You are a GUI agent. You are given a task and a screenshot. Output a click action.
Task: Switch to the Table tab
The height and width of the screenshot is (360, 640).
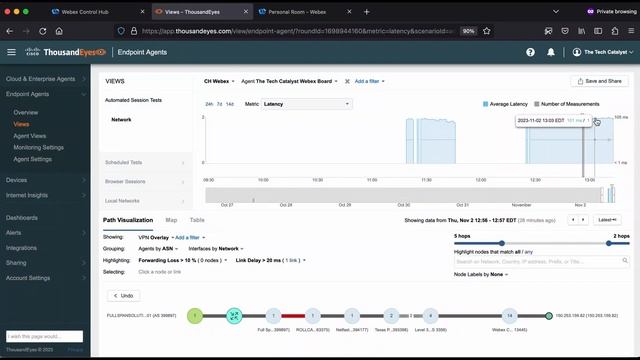(x=197, y=220)
